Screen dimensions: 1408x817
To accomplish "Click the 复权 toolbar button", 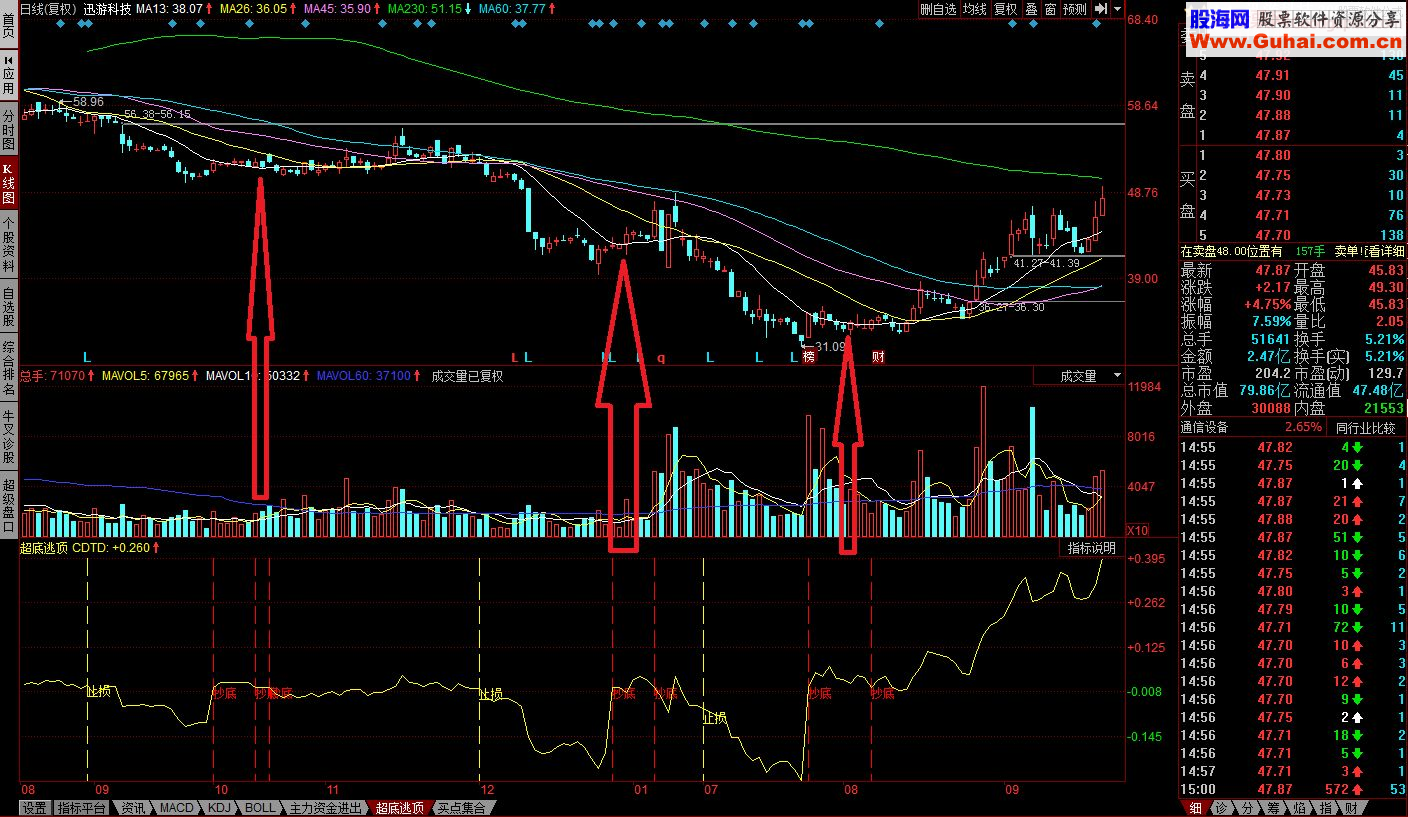I will coord(1005,9).
